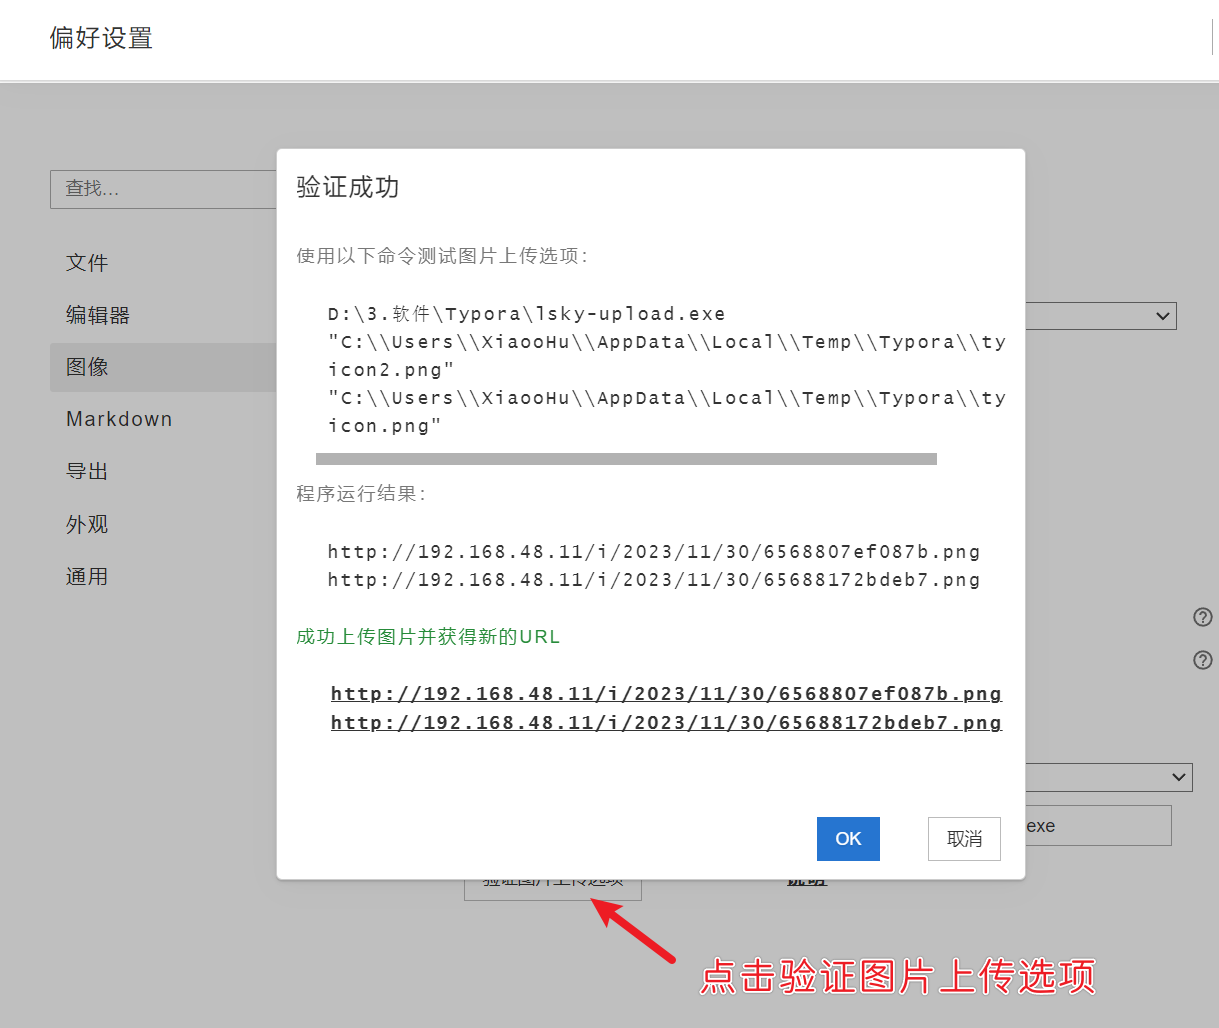Open the lower dropdown above the exe field
Screen dimensions: 1219x1028
click(1108, 777)
